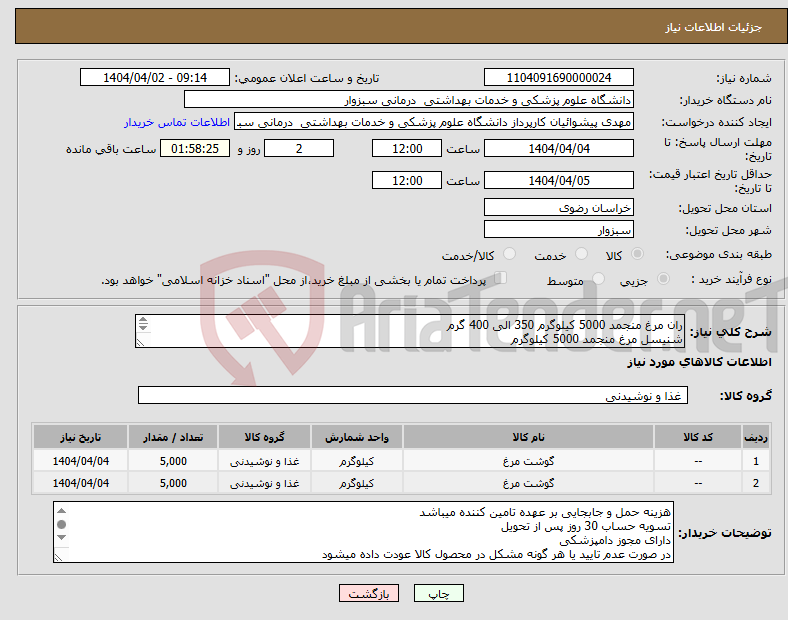Click گوشت مرغ in row 1

528,461
